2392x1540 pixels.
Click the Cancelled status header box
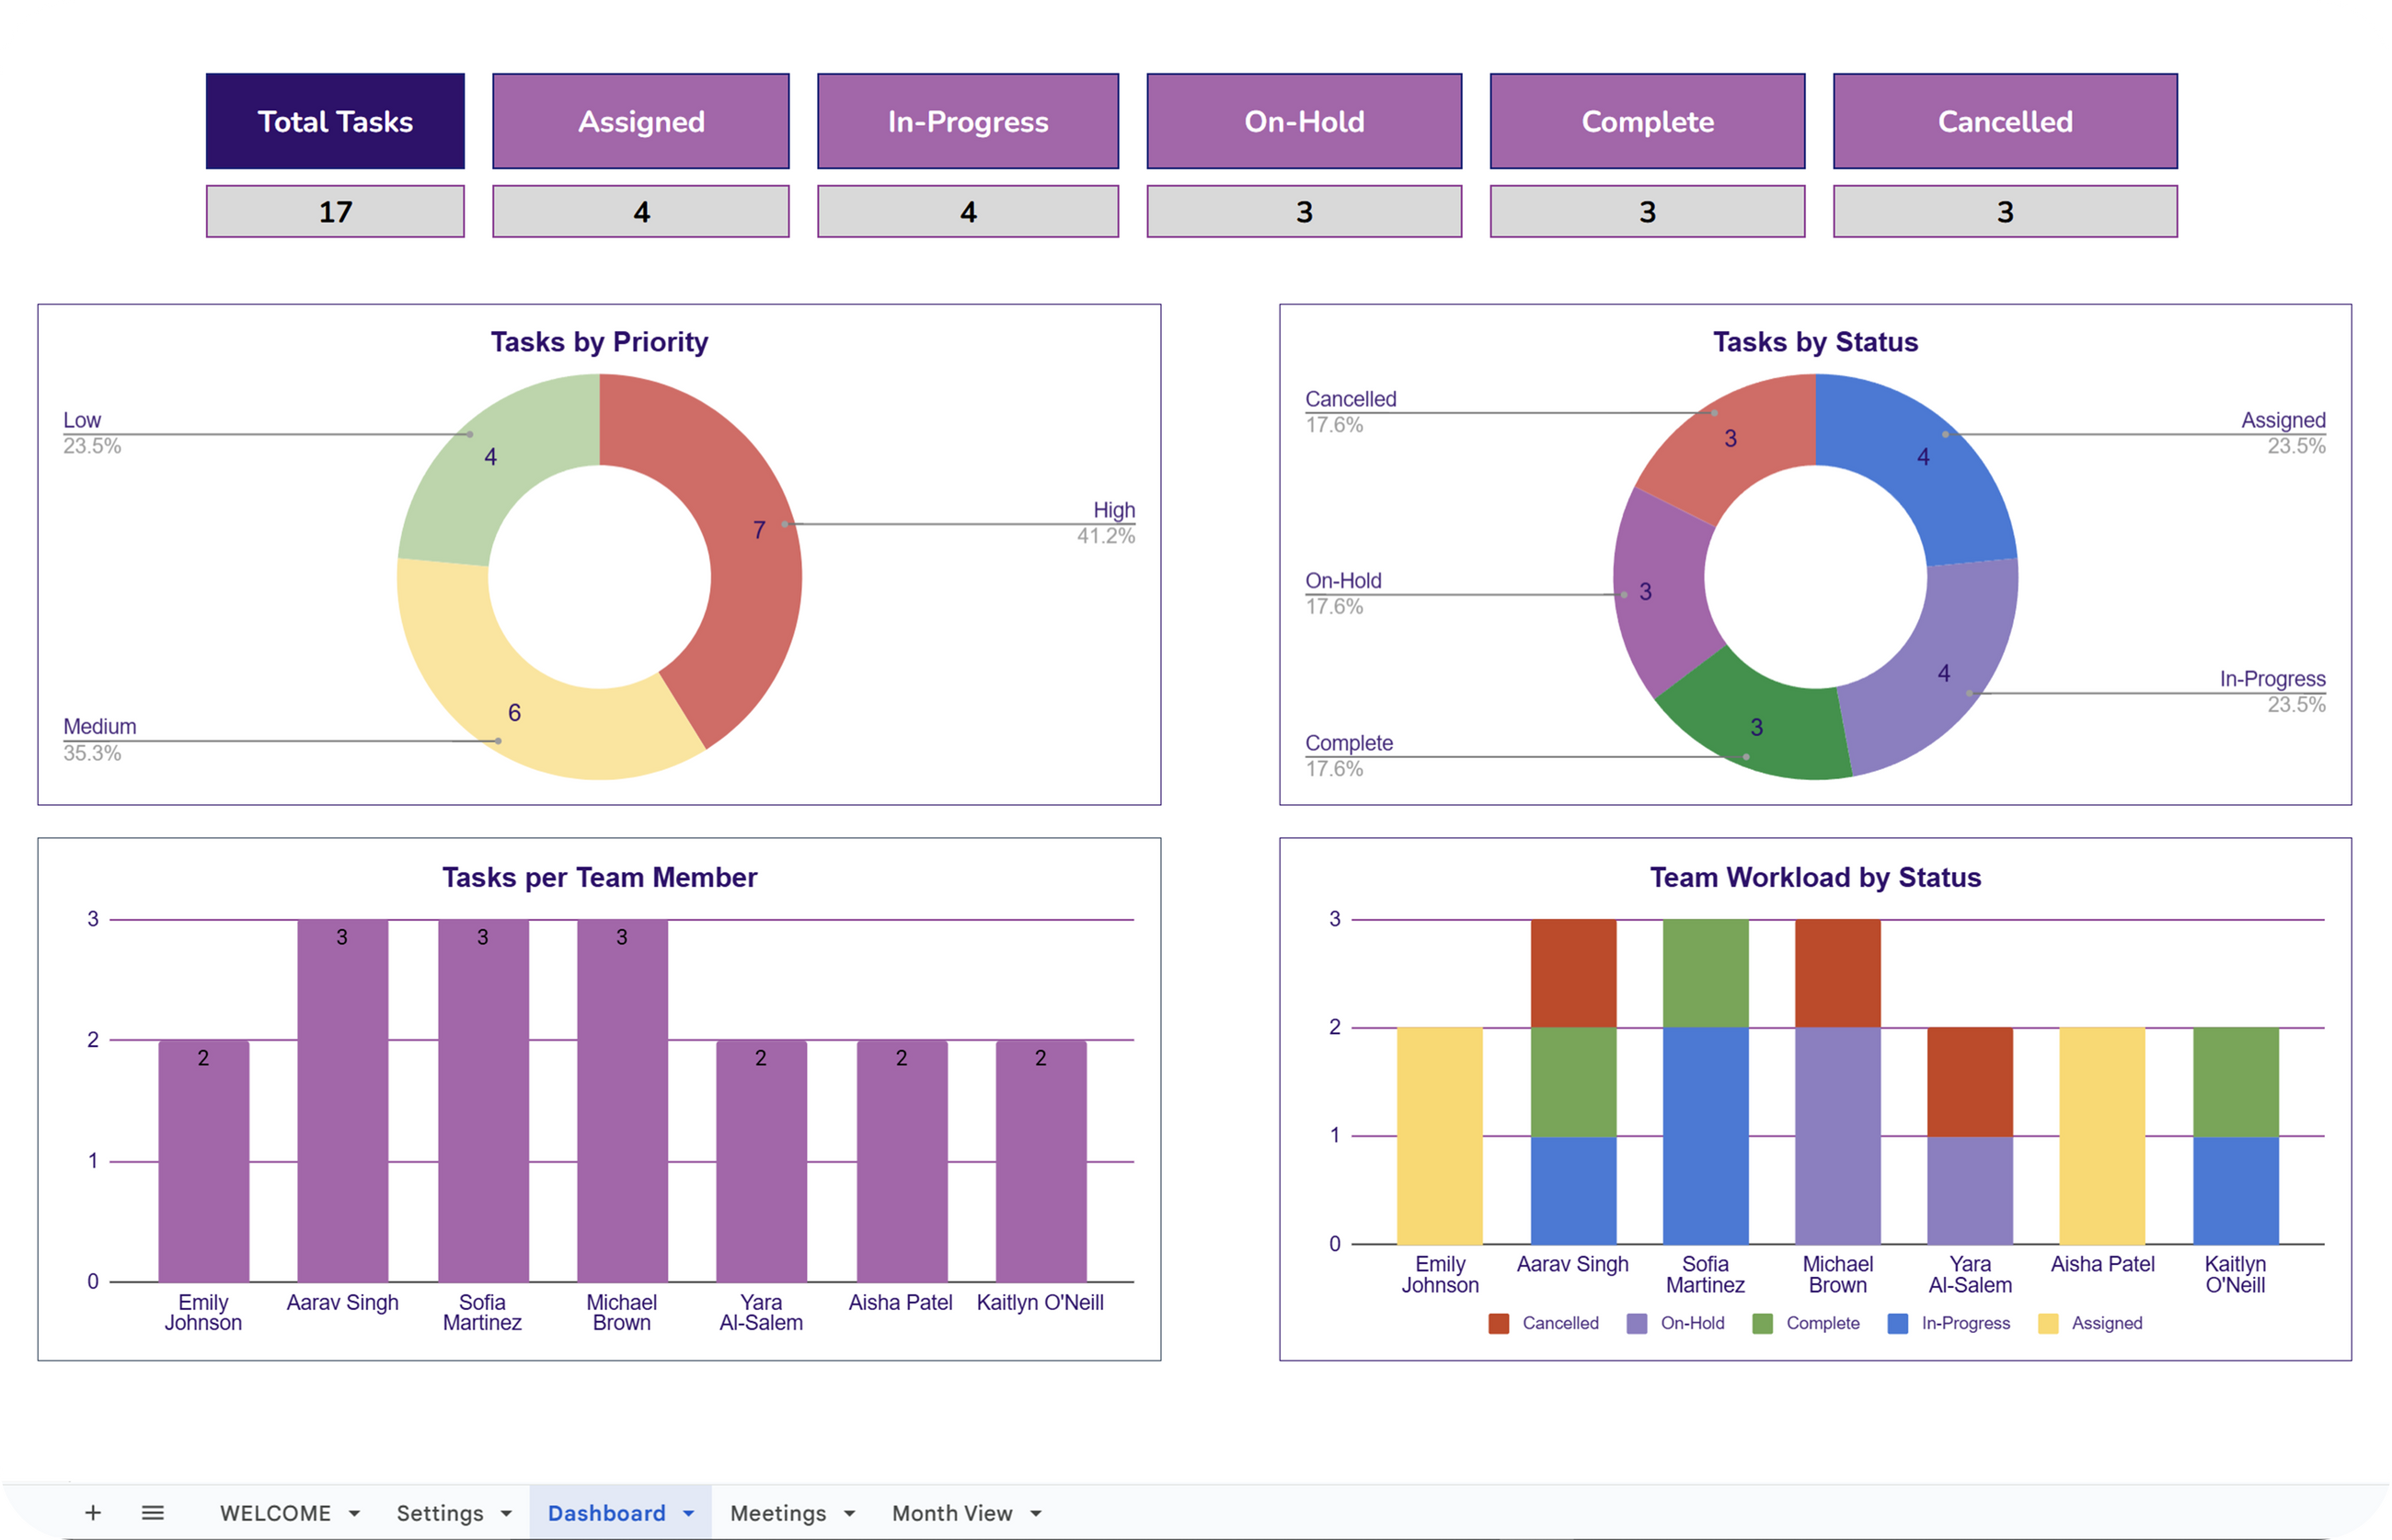click(2005, 121)
